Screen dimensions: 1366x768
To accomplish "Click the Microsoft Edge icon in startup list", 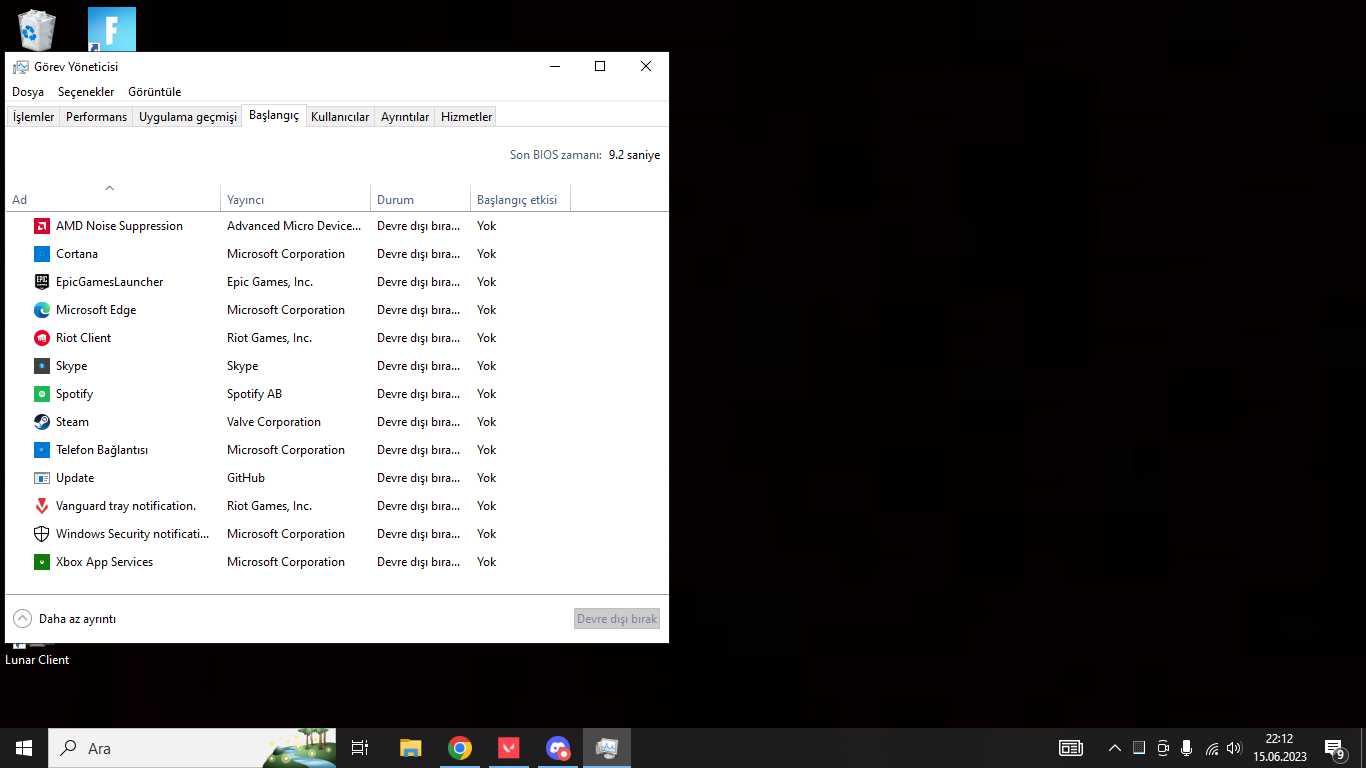I will (x=42, y=310).
